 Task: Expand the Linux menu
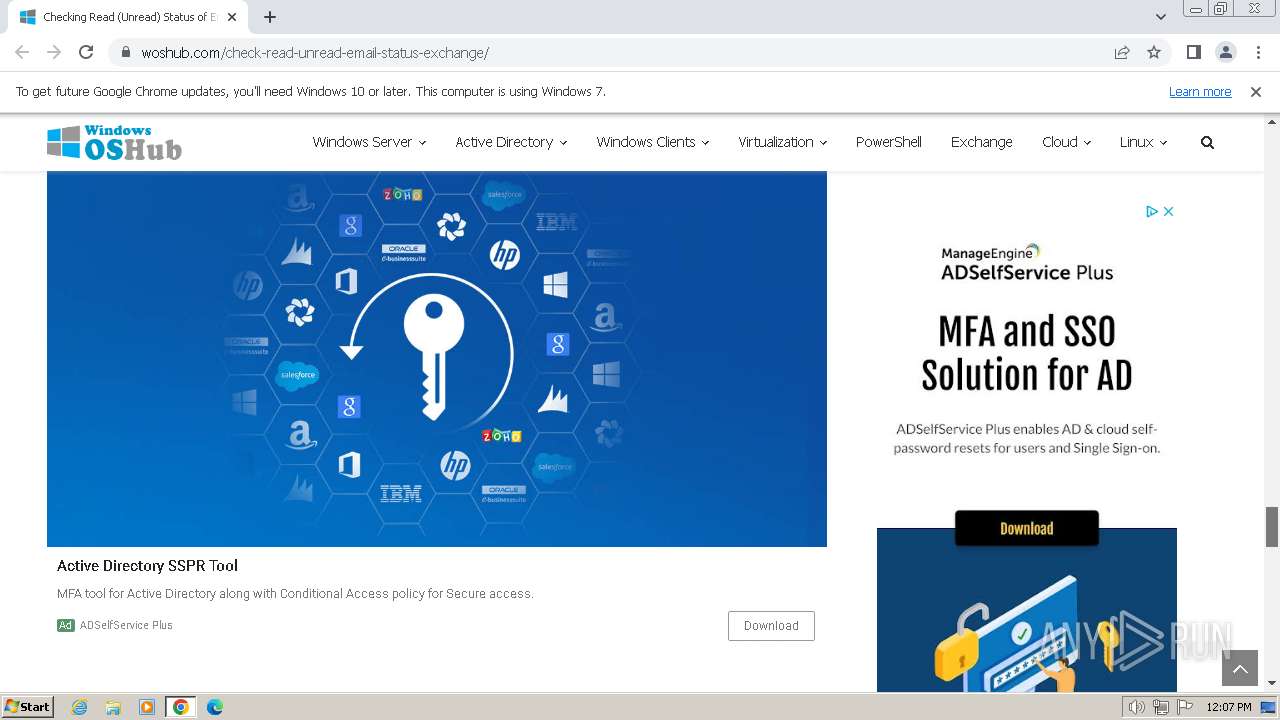(1143, 142)
